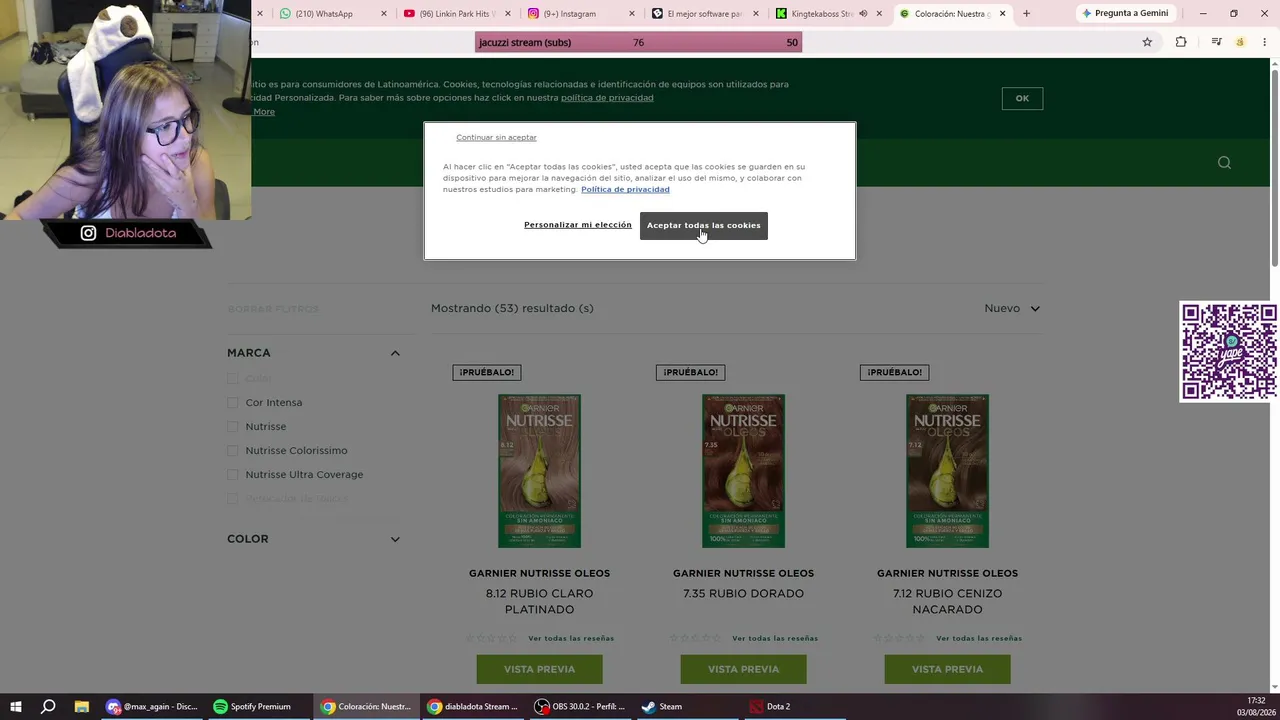The width and height of the screenshot is (1280, 720).
Task: Close the Coloración tab
Action: pos(1002,14)
